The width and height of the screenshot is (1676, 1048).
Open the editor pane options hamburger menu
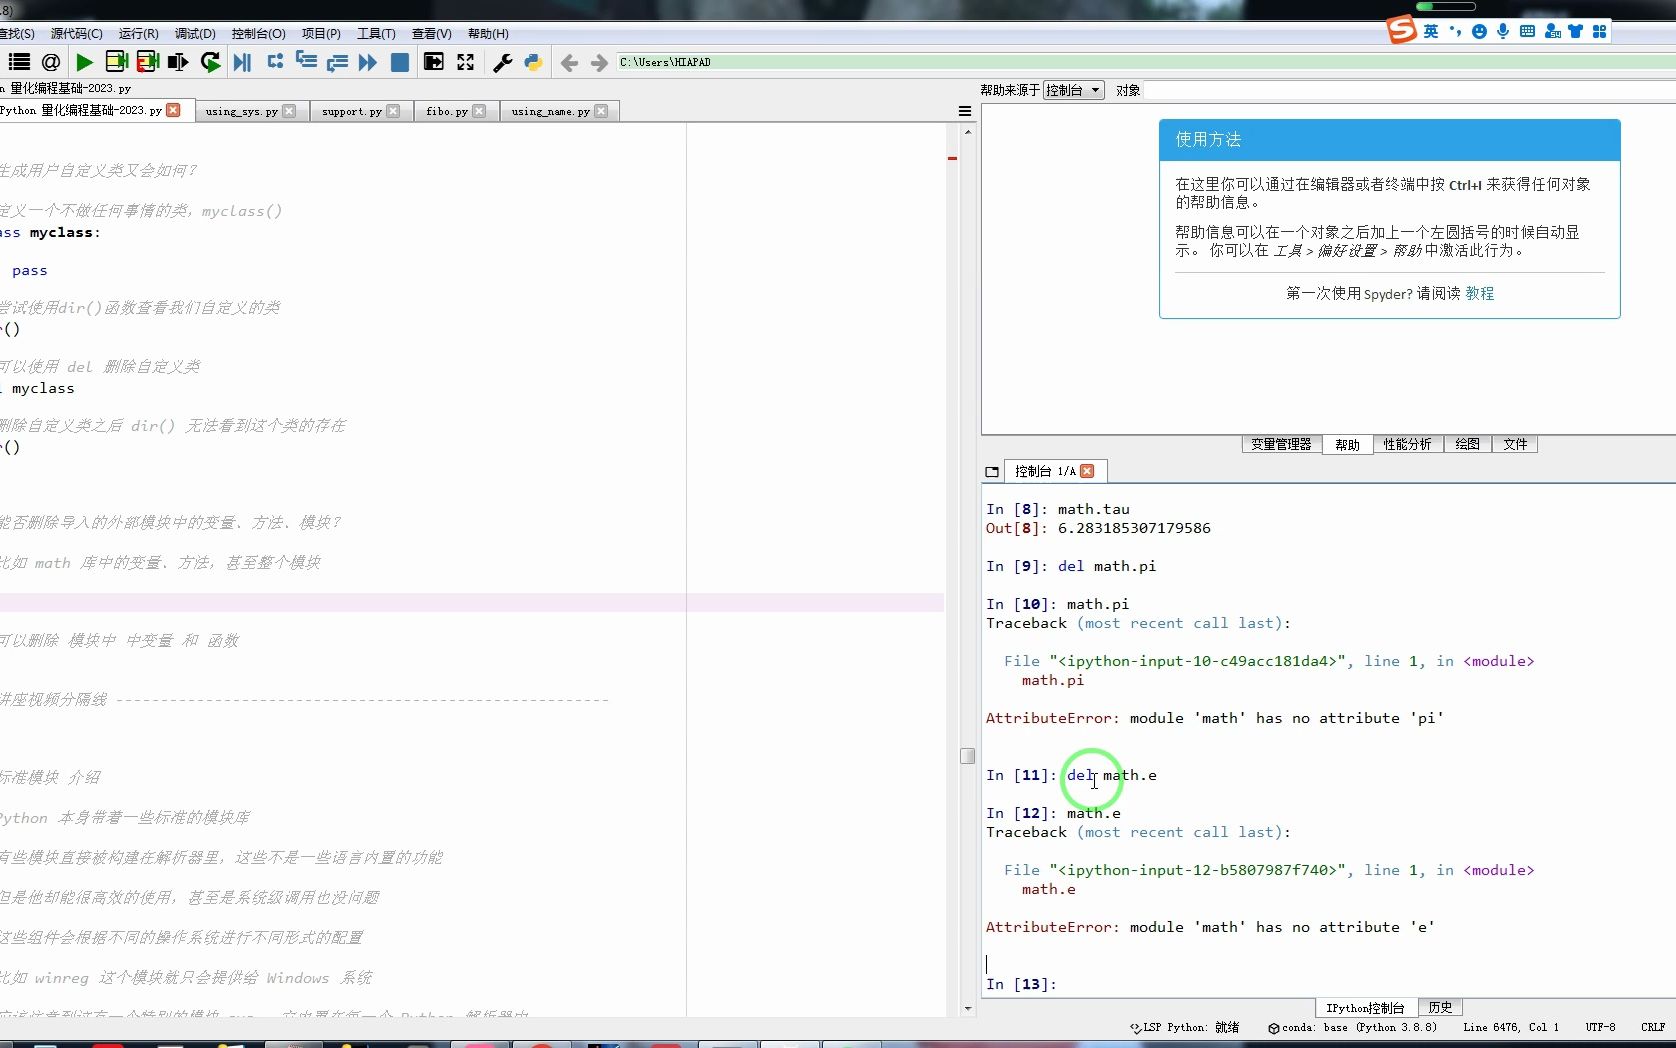point(965,111)
